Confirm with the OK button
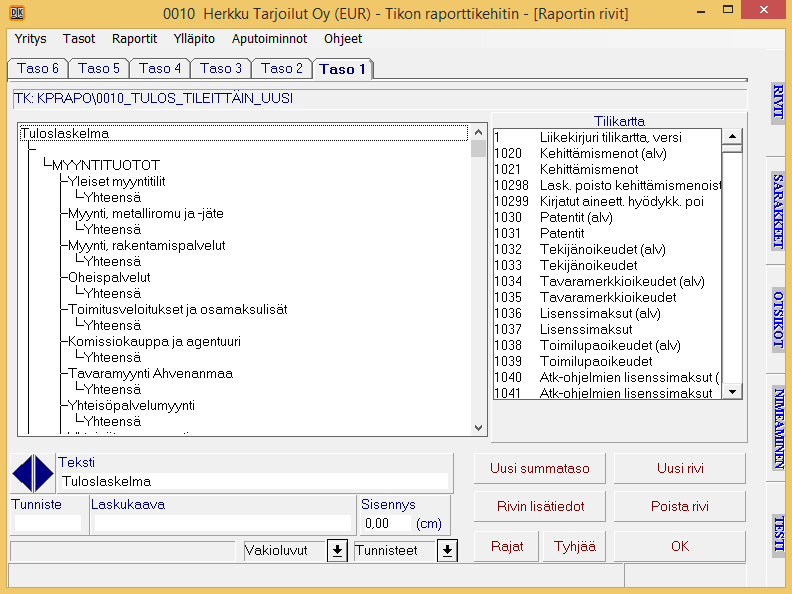 [x=680, y=546]
